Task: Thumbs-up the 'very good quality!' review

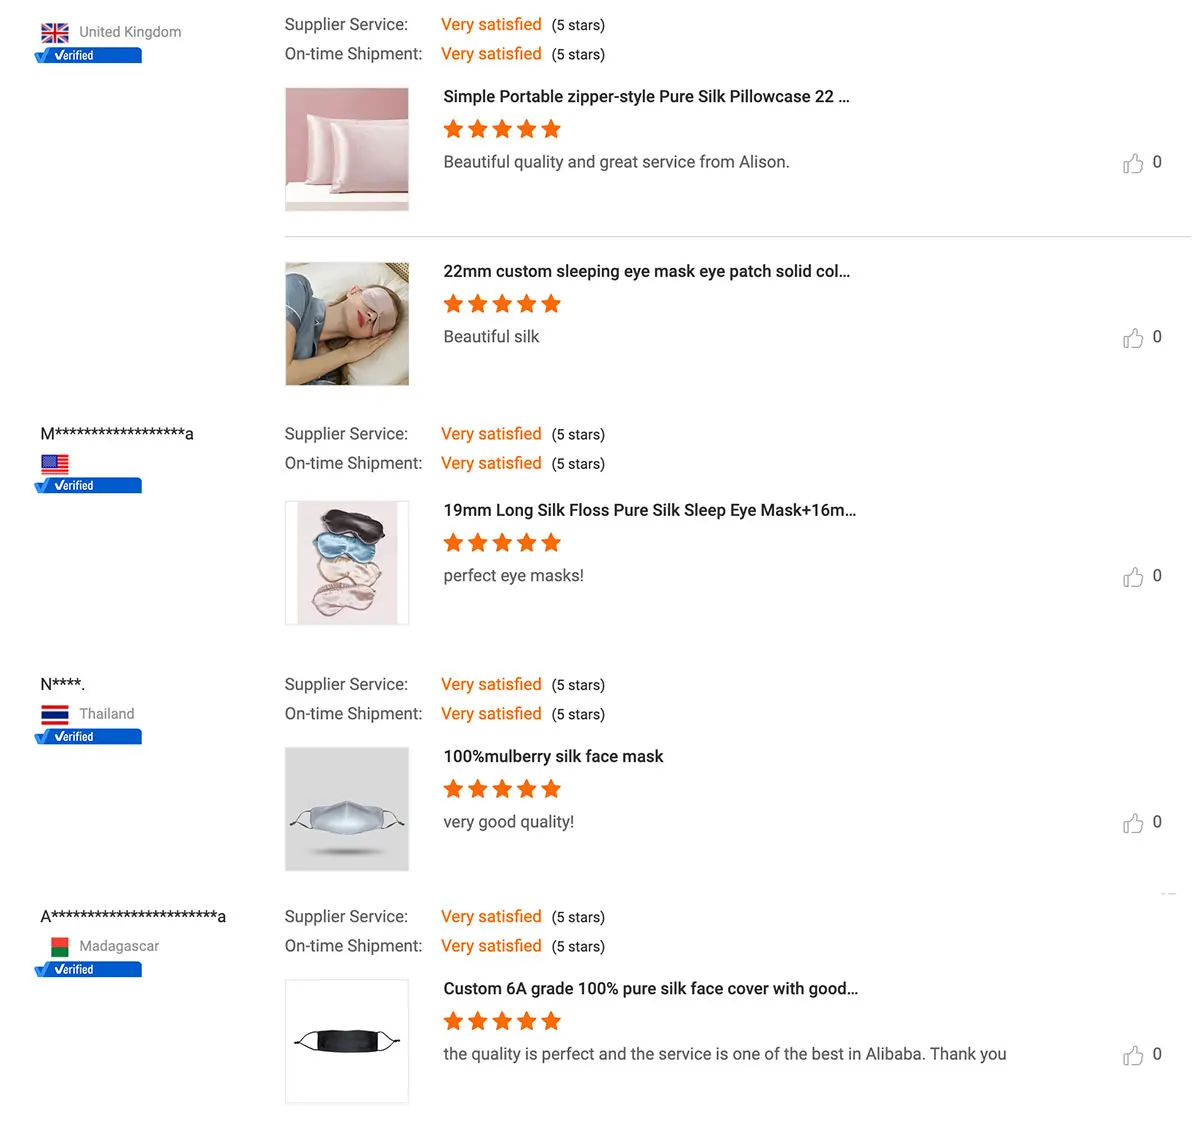Action: [x=1133, y=823]
